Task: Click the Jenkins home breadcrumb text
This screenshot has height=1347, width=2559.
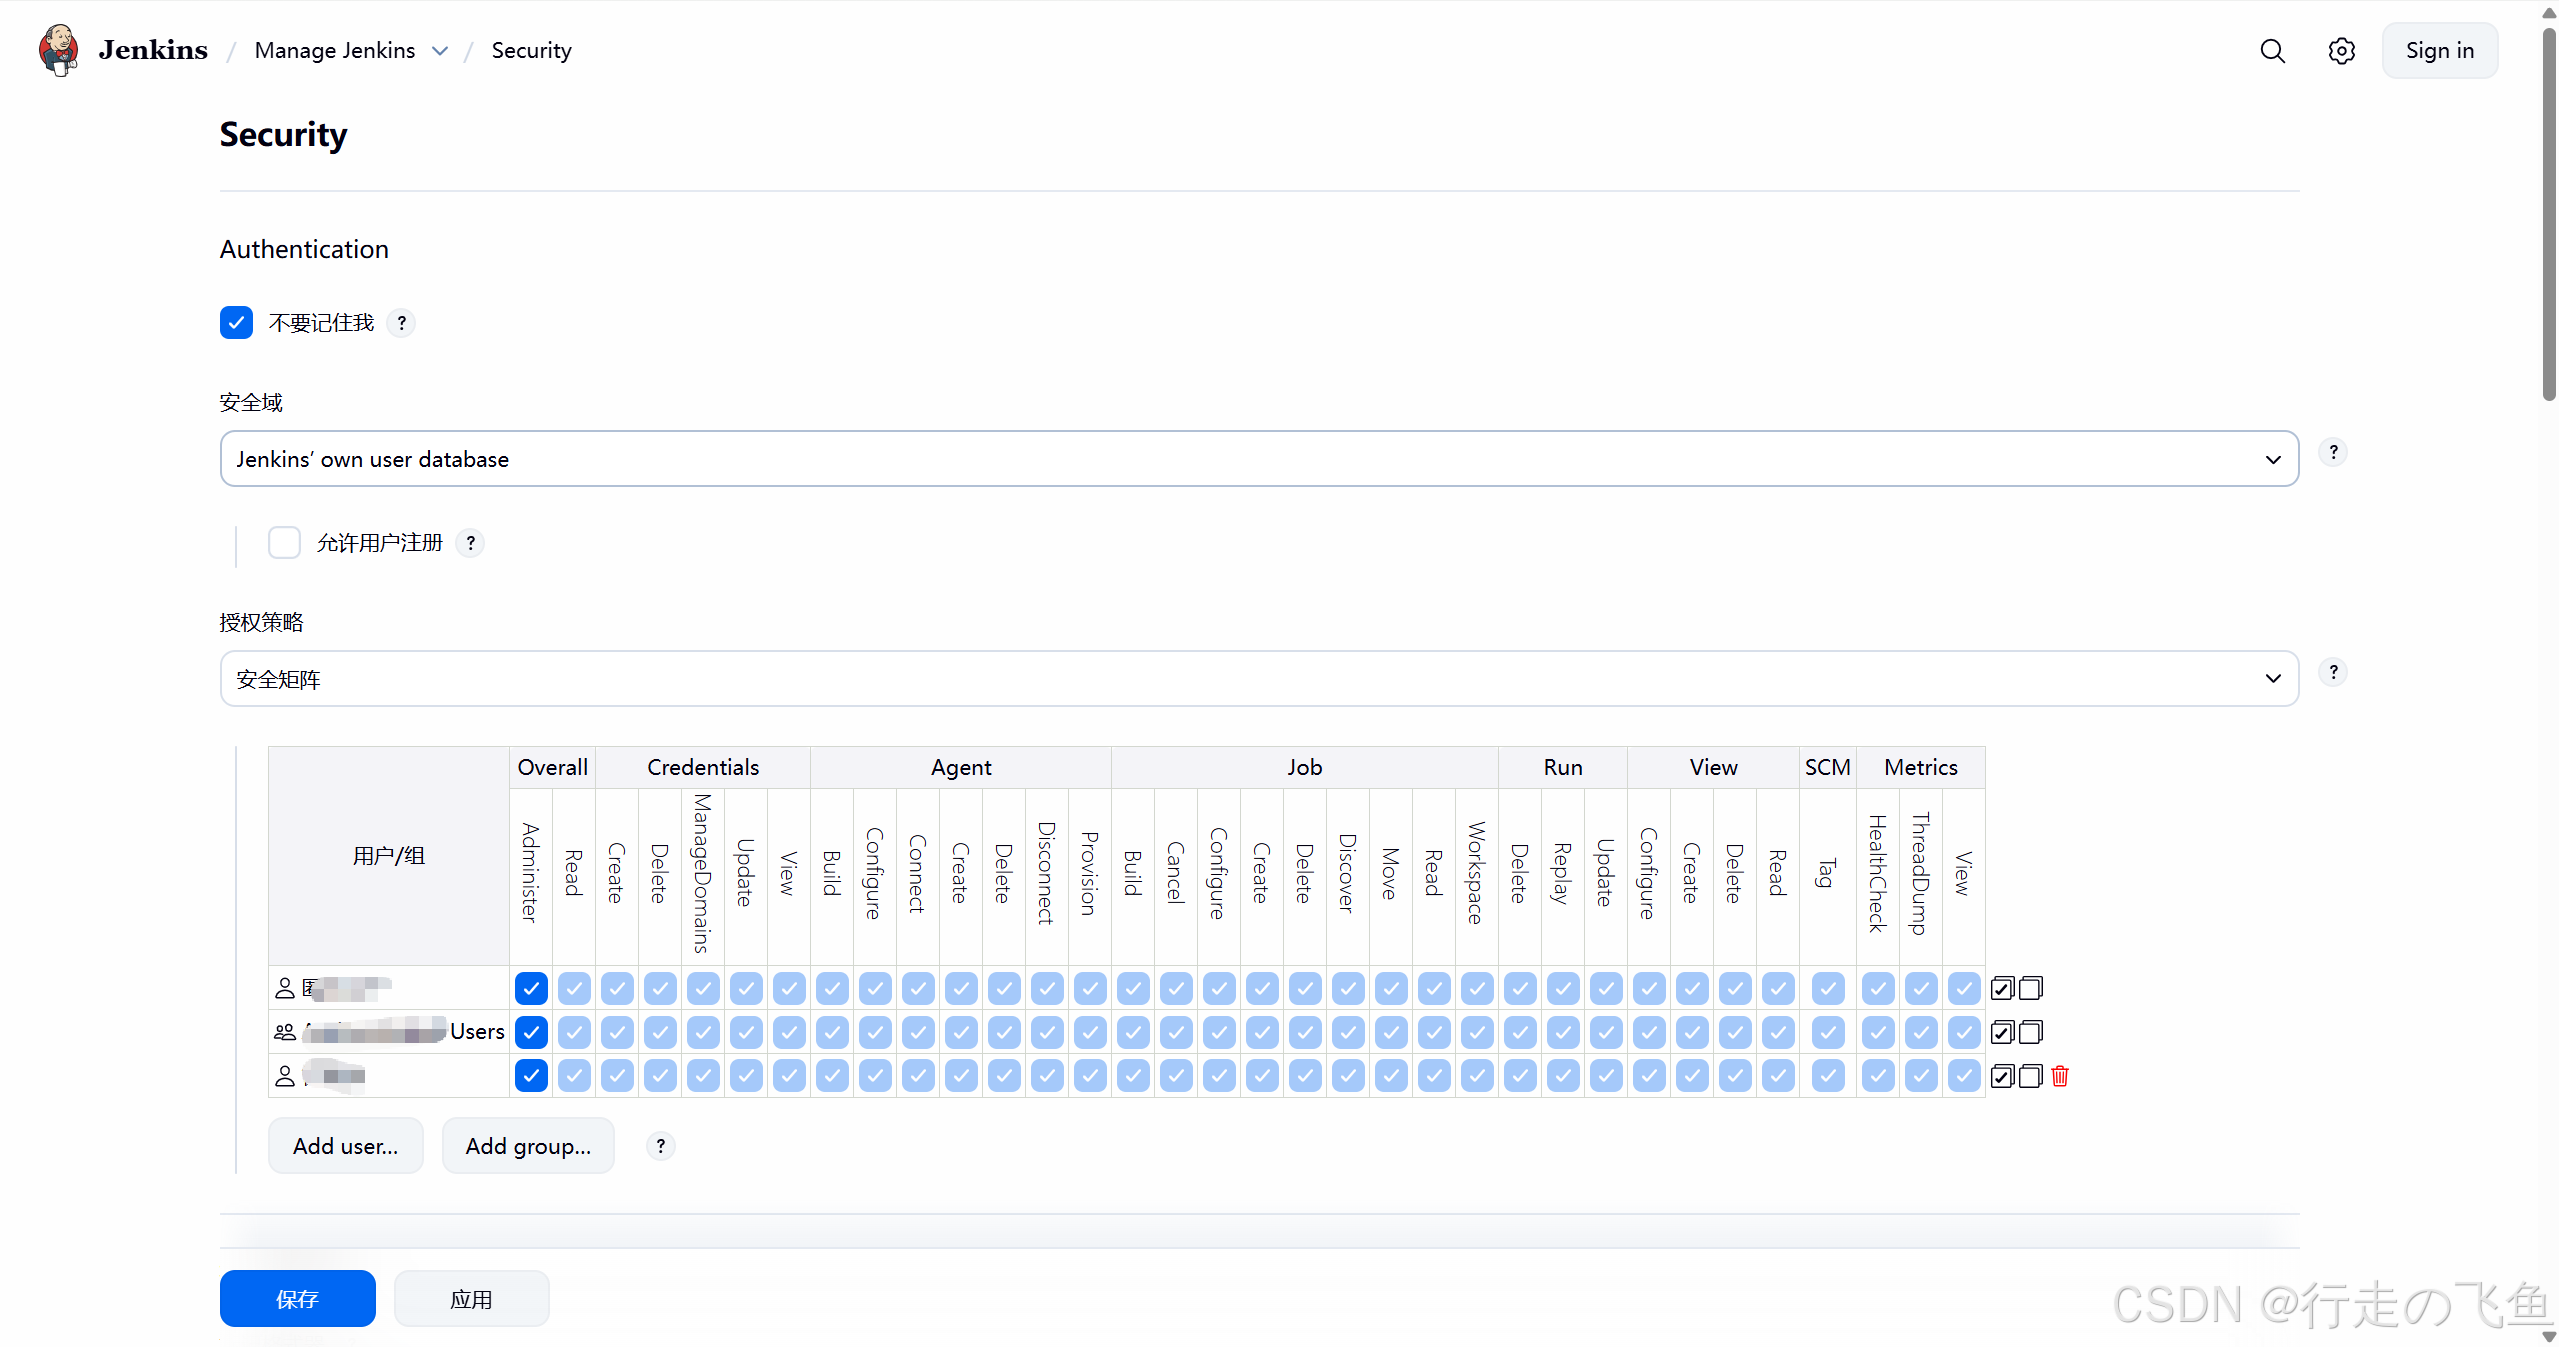Action: (x=153, y=50)
